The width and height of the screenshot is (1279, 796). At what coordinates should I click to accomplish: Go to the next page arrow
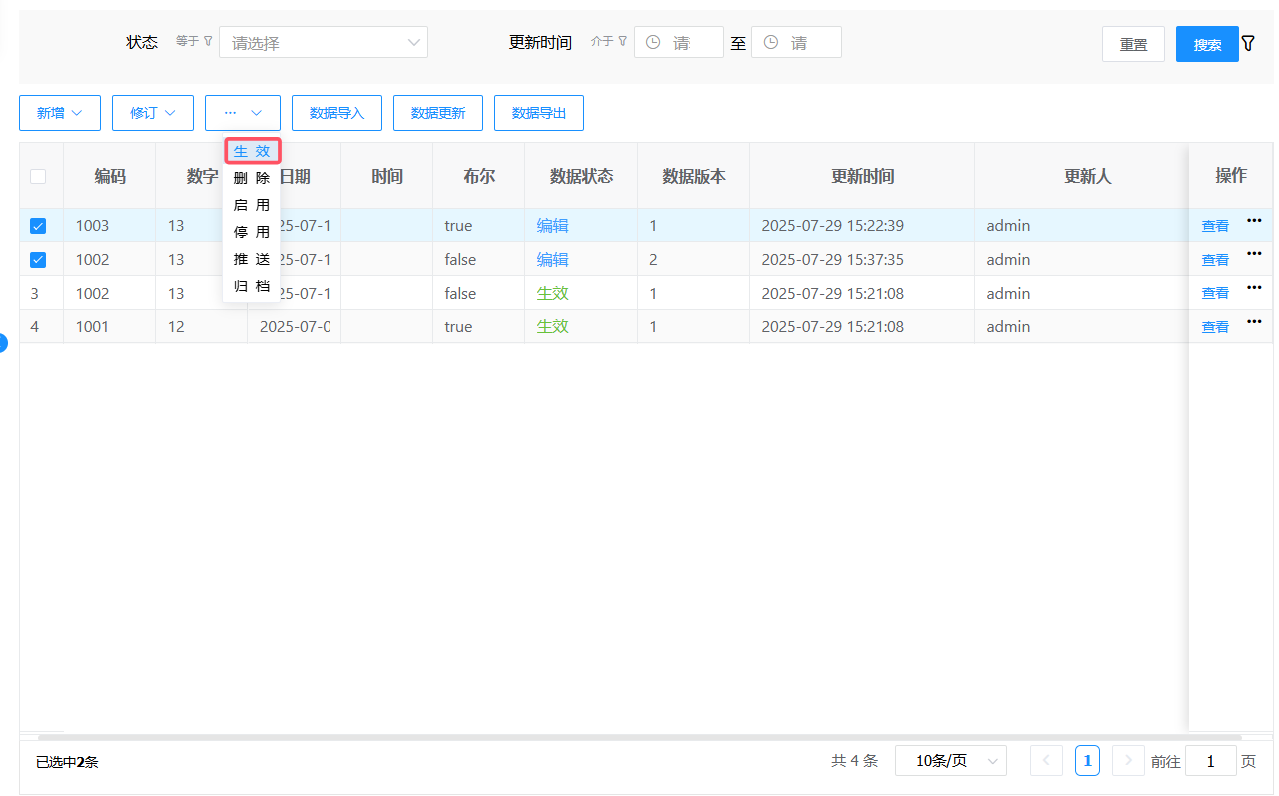(1128, 761)
